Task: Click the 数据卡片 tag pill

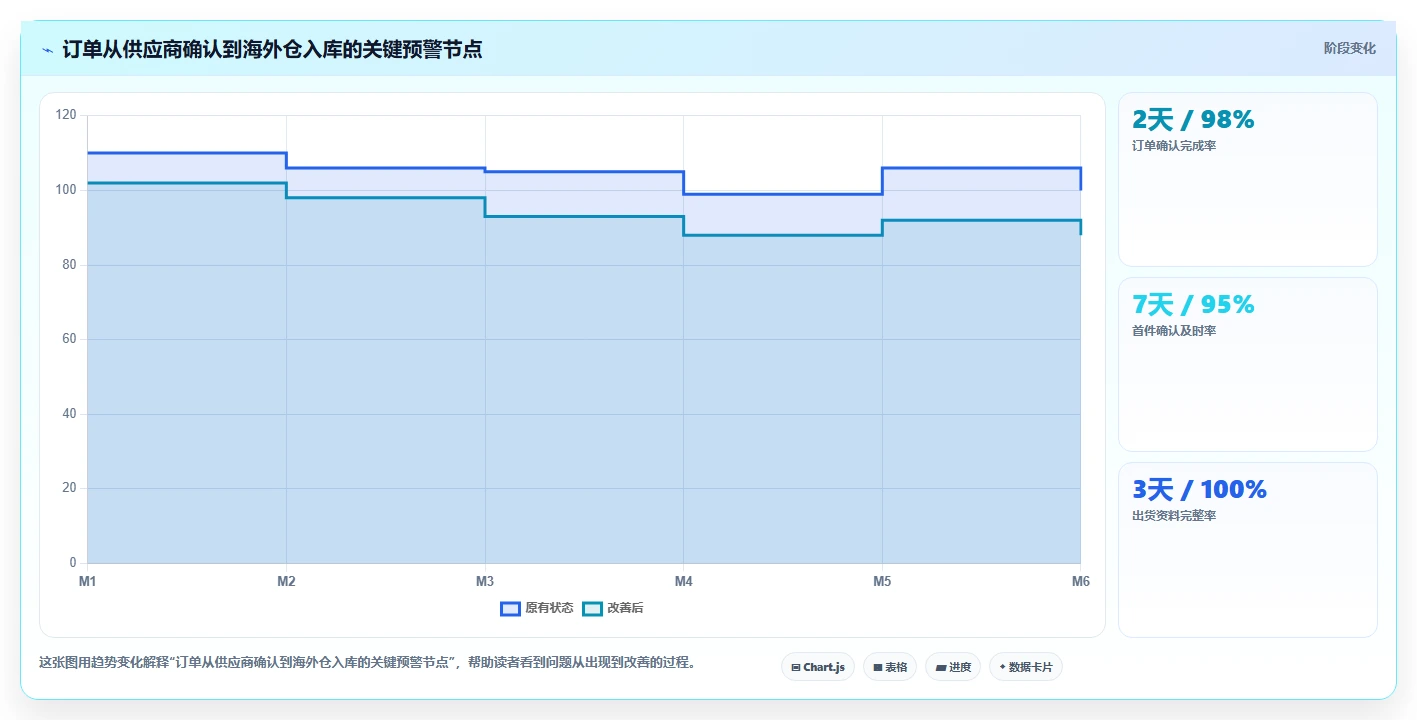Action: point(1026,667)
